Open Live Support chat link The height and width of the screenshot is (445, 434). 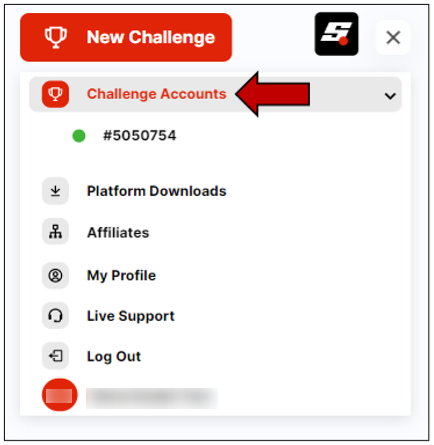coord(131,316)
